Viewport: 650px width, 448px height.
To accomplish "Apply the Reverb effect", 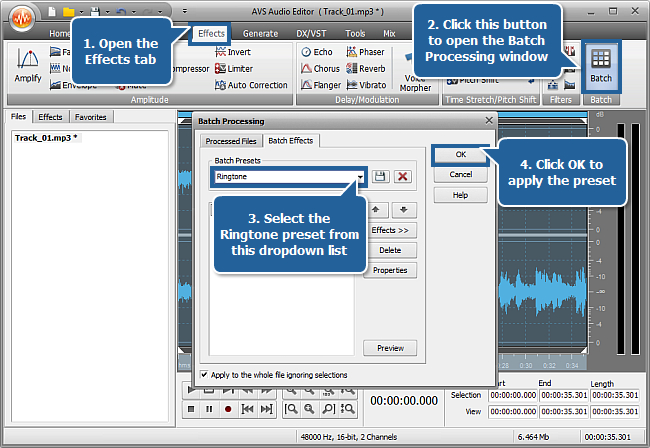I will pos(366,68).
